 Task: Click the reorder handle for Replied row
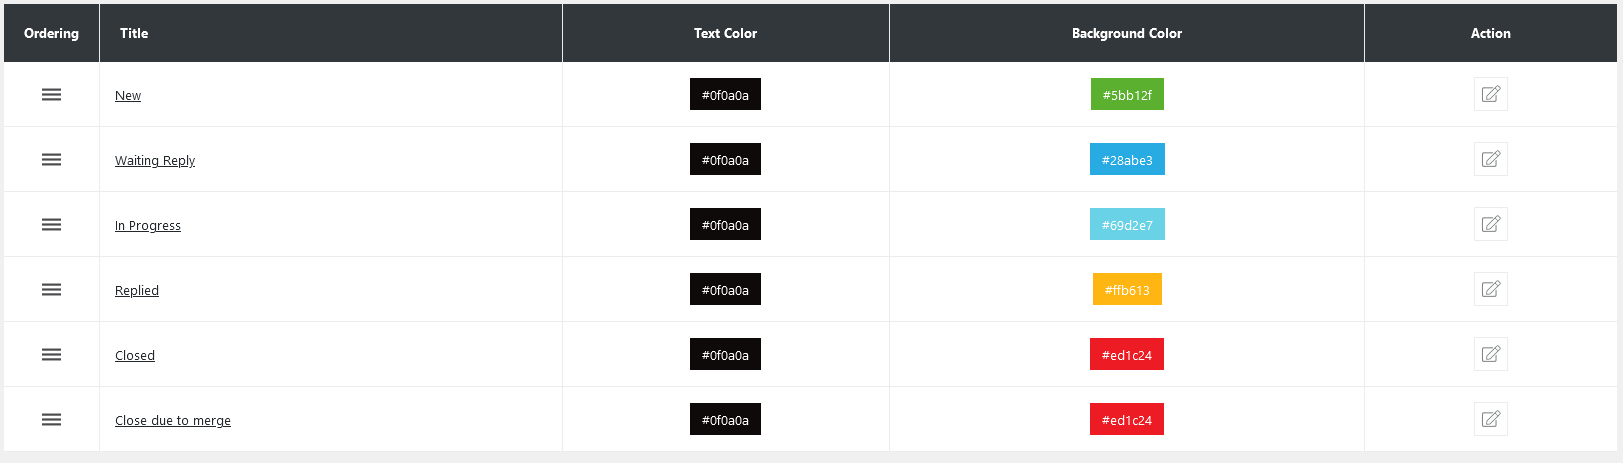pos(51,290)
